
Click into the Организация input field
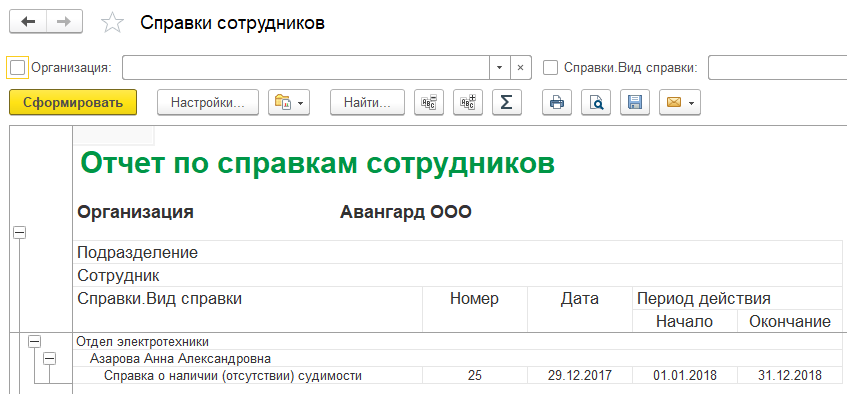tap(306, 68)
